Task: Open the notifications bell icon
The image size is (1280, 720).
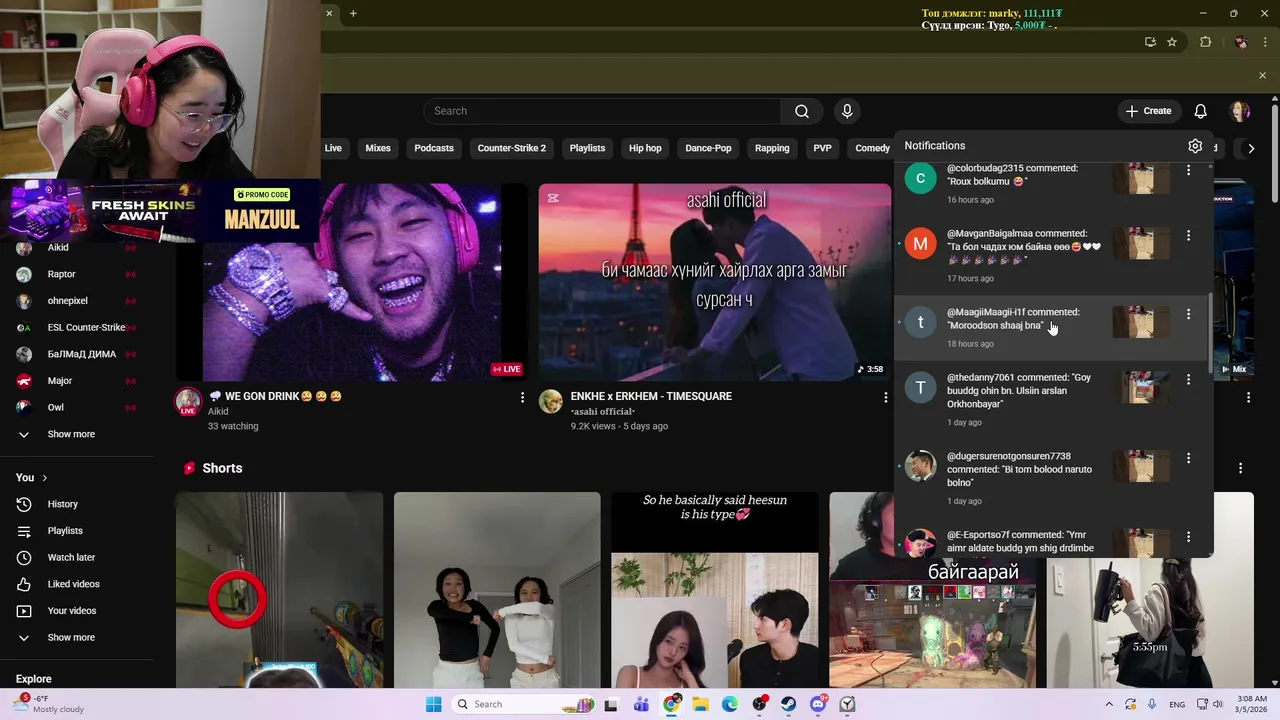Action: (1200, 111)
